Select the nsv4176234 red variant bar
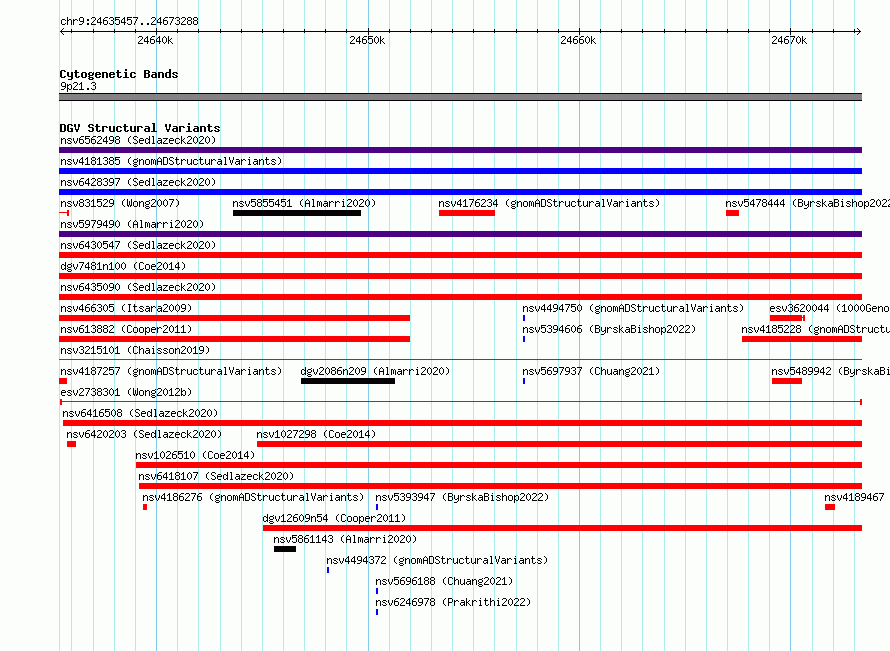Viewport: 890px width, 651px height. click(467, 213)
